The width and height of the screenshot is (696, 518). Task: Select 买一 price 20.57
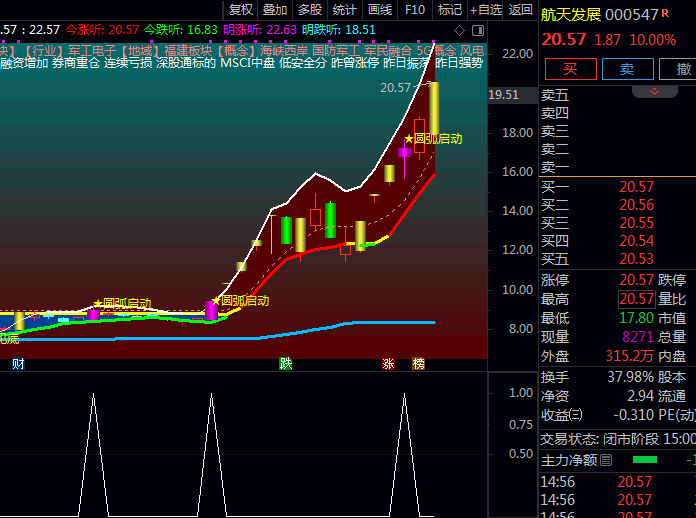point(637,187)
